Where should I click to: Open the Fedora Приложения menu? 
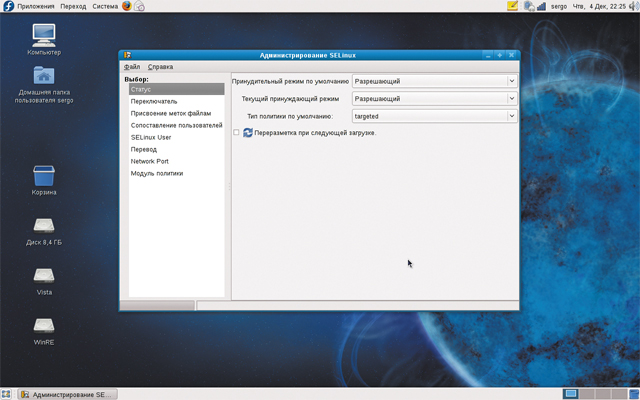29,6
